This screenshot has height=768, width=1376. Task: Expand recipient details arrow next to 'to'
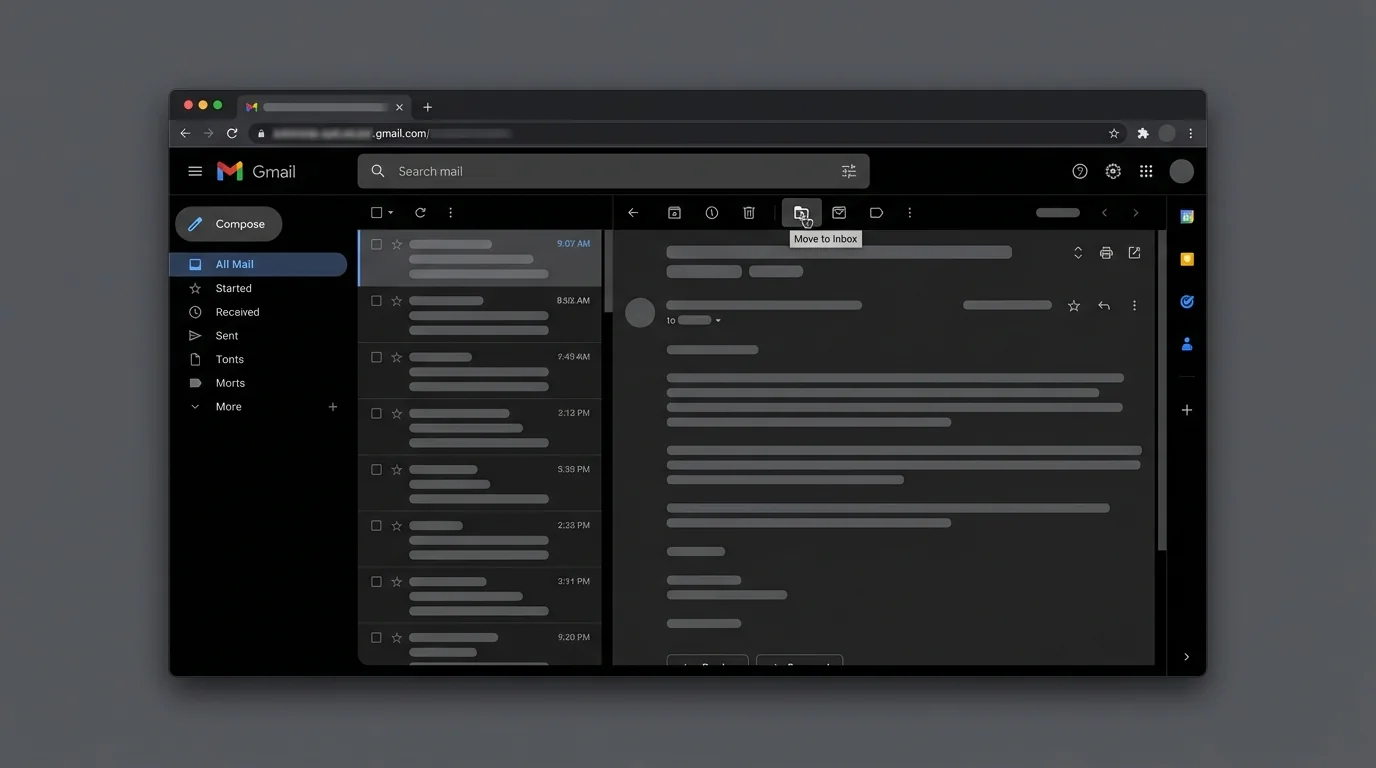[718, 321]
